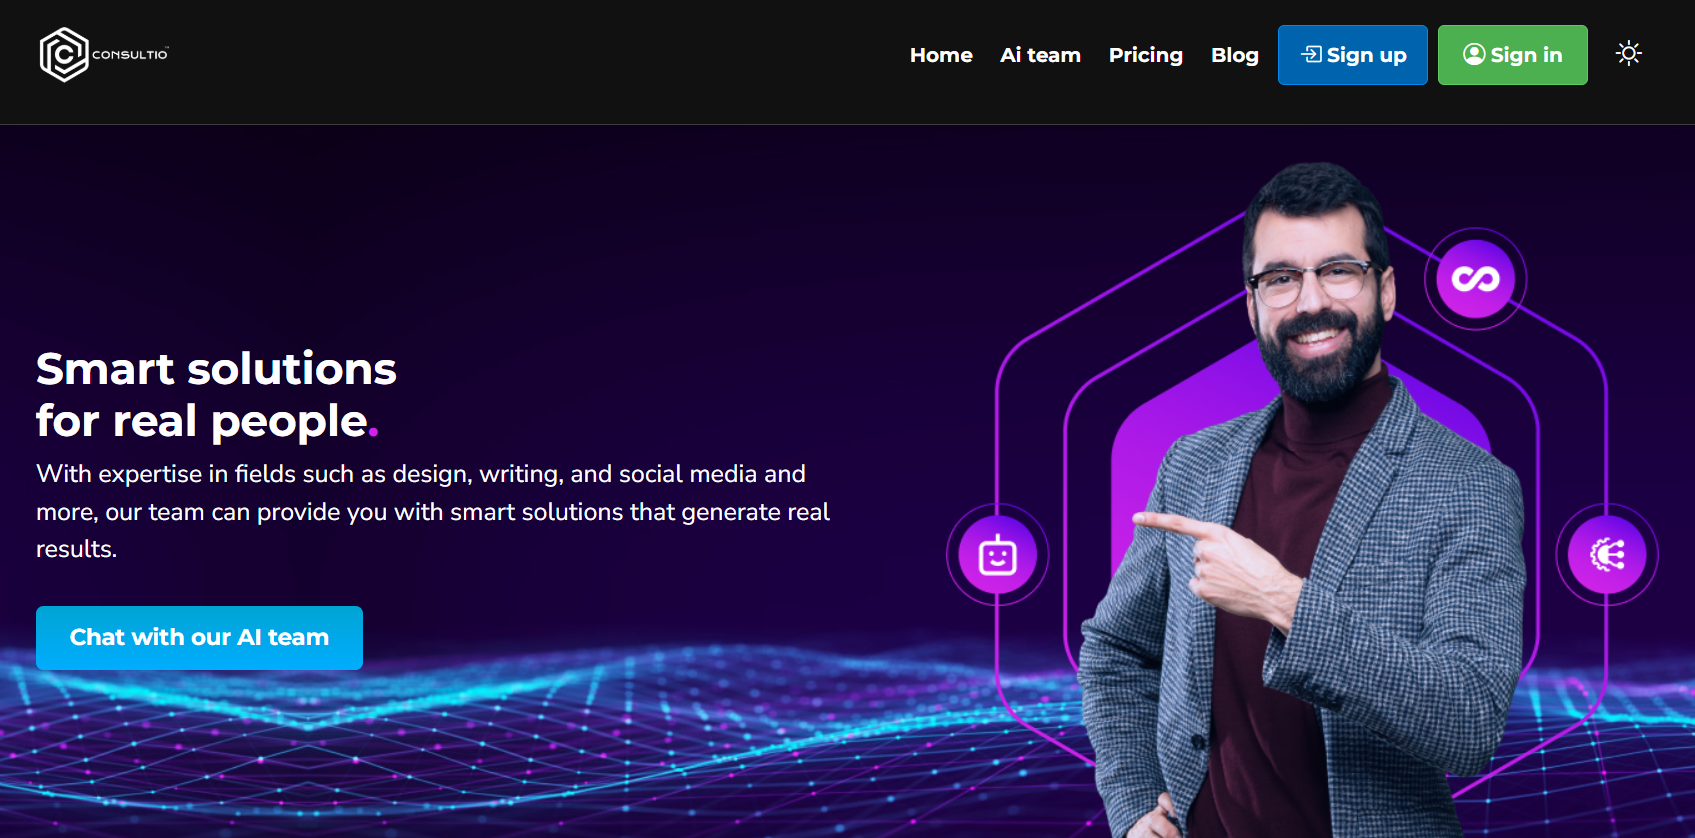
Task: Click the expertise description paragraph
Action: tap(433, 511)
